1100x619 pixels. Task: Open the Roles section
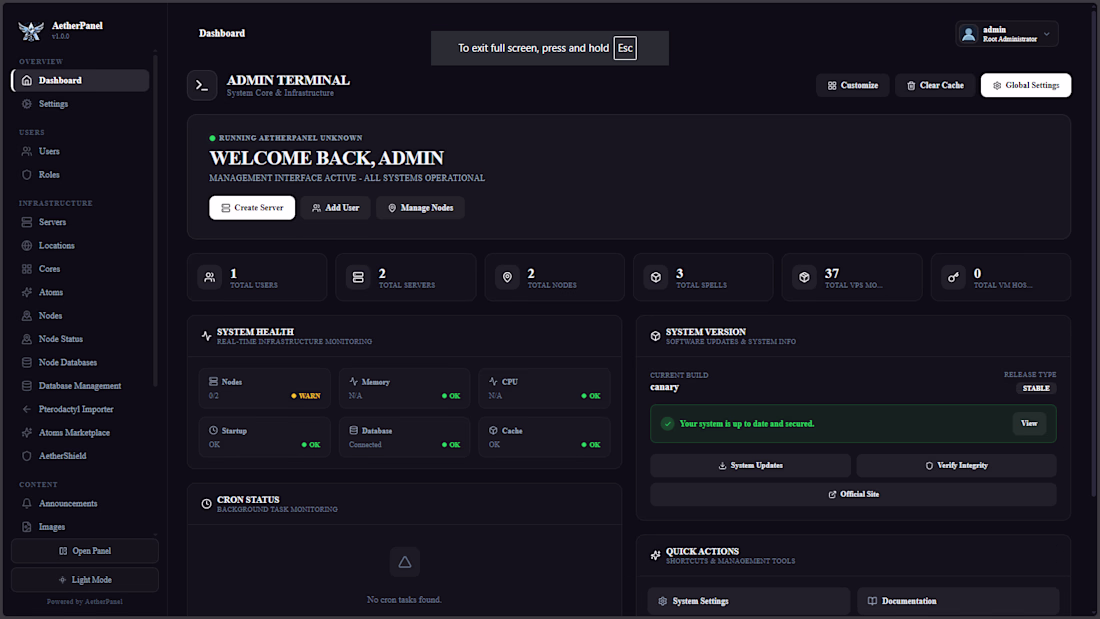coord(80,175)
